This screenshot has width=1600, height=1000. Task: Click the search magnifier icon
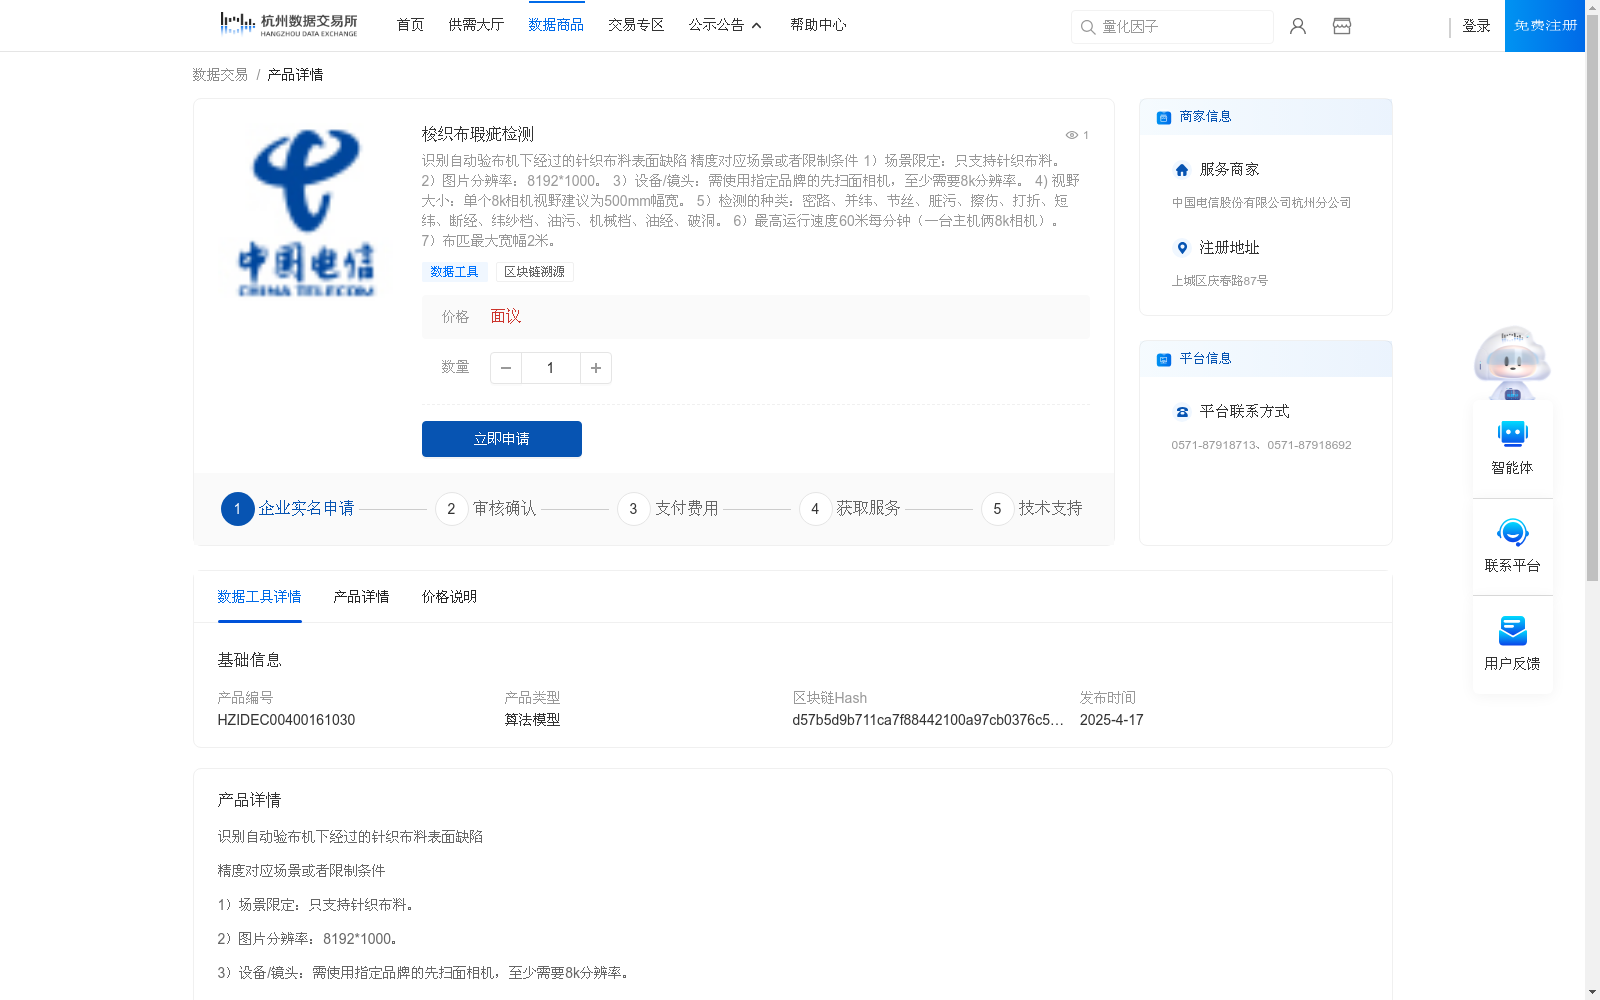point(1088,27)
